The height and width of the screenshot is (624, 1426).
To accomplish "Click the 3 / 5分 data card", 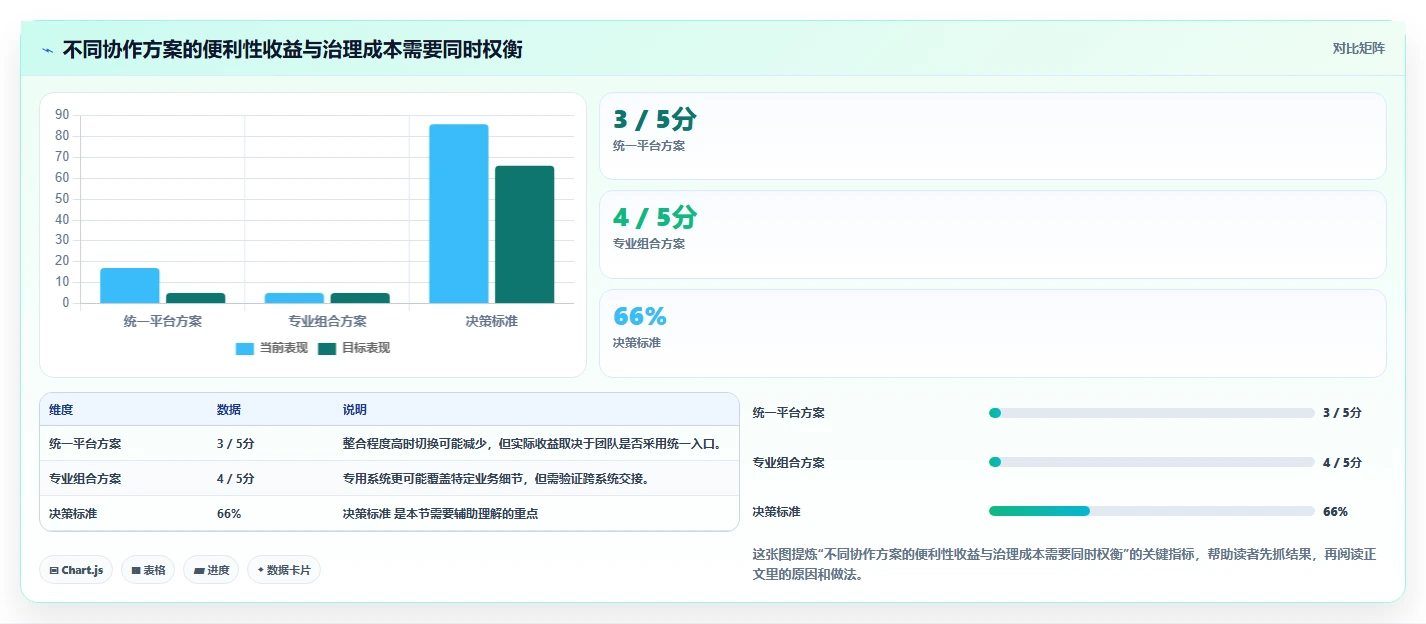I will (992, 136).
